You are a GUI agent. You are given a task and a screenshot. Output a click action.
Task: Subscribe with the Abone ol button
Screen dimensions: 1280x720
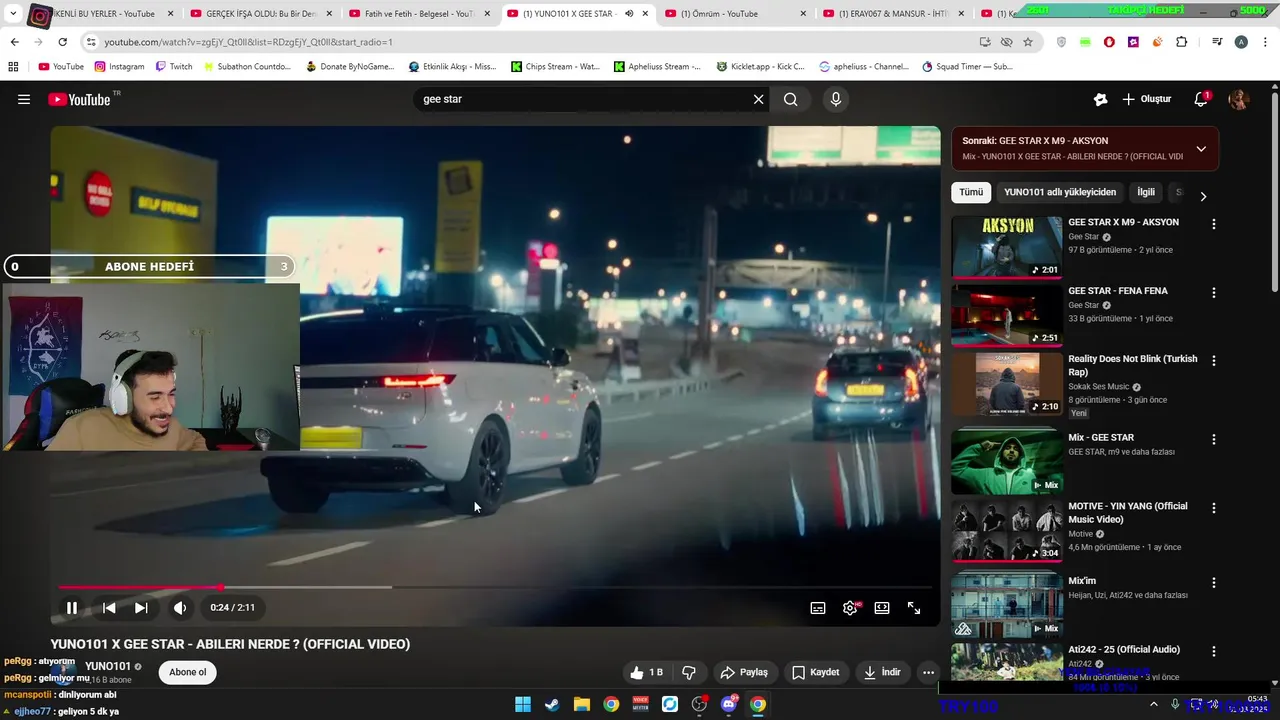point(188,672)
